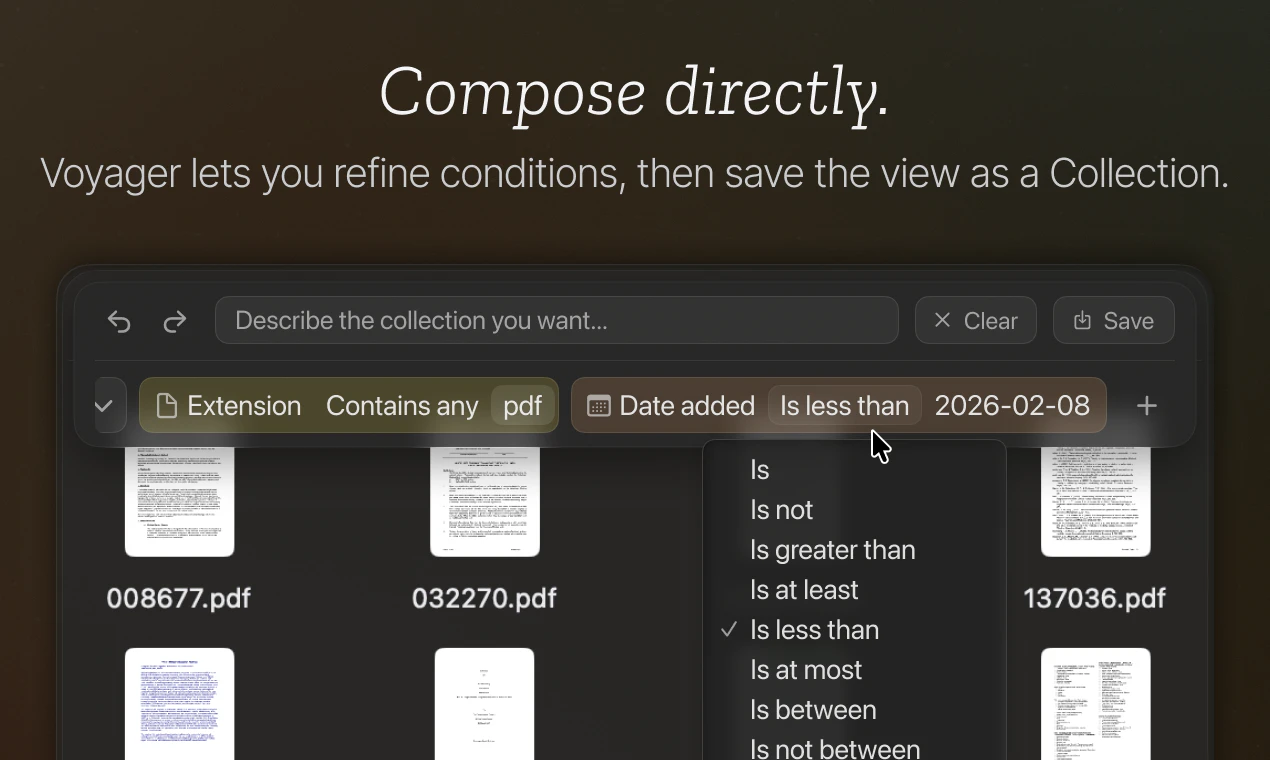Screen dimensions: 1270x760
Task: Click the Extension document icon
Action: (x=167, y=405)
